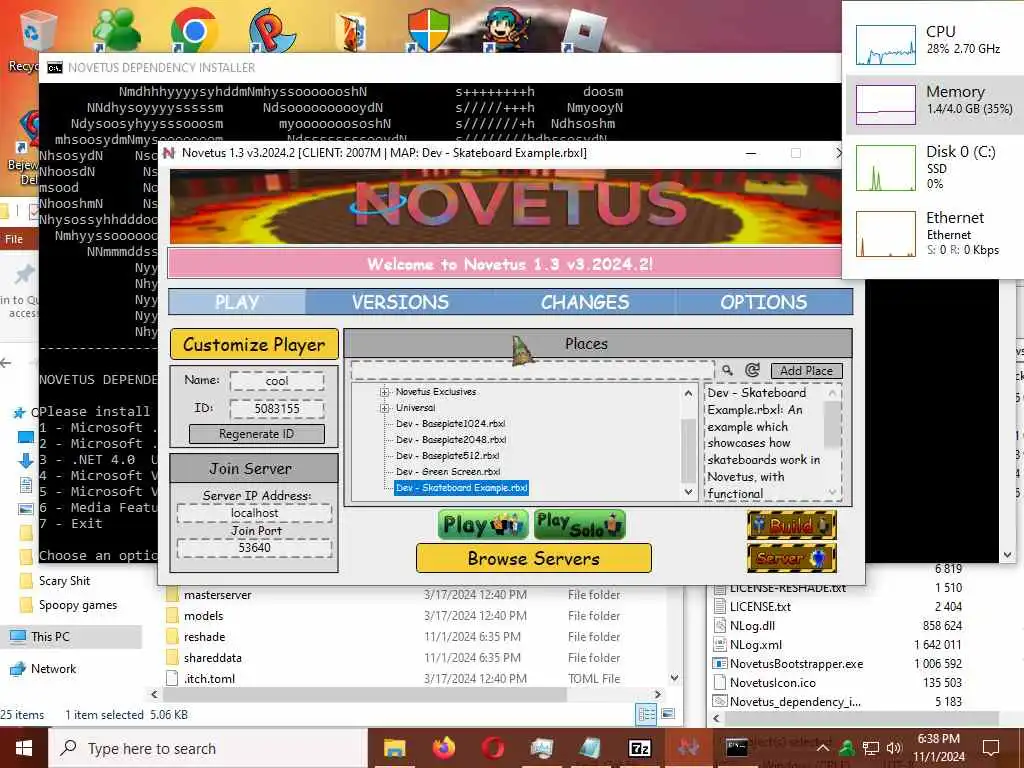Open the red P desktop shortcut
The height and width of the screenshot is (768, 1024).
click(x=272, y=30)
